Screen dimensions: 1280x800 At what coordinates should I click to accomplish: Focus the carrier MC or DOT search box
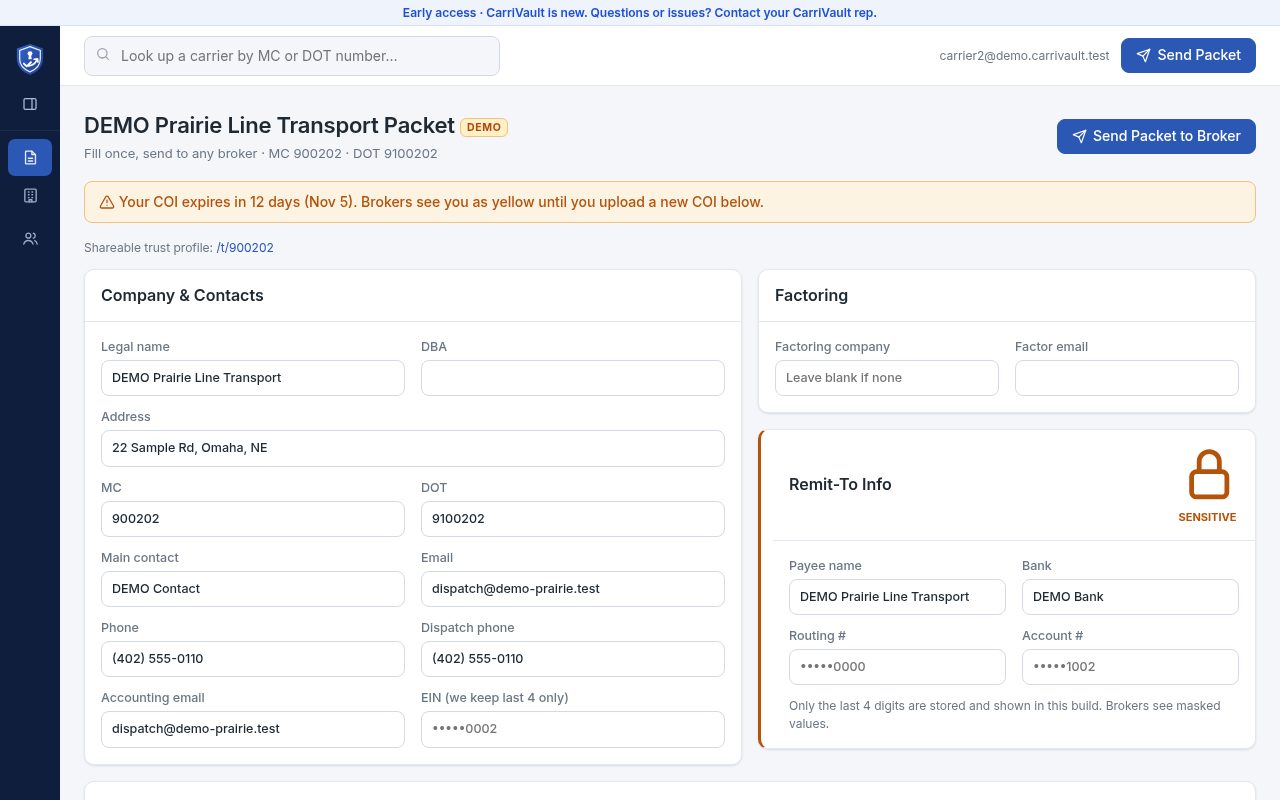point(292,56)
